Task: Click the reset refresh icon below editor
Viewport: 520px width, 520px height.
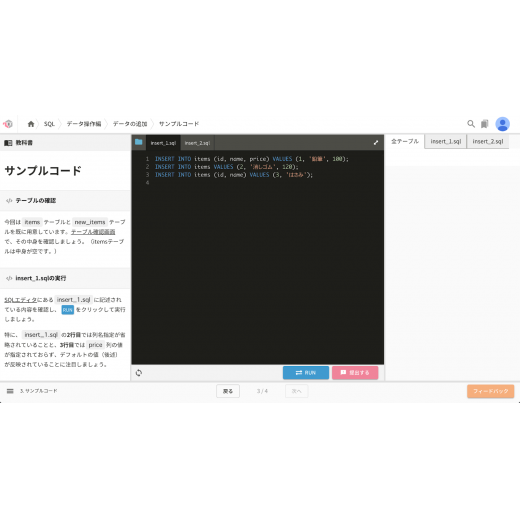Action: tap(139, 373)
